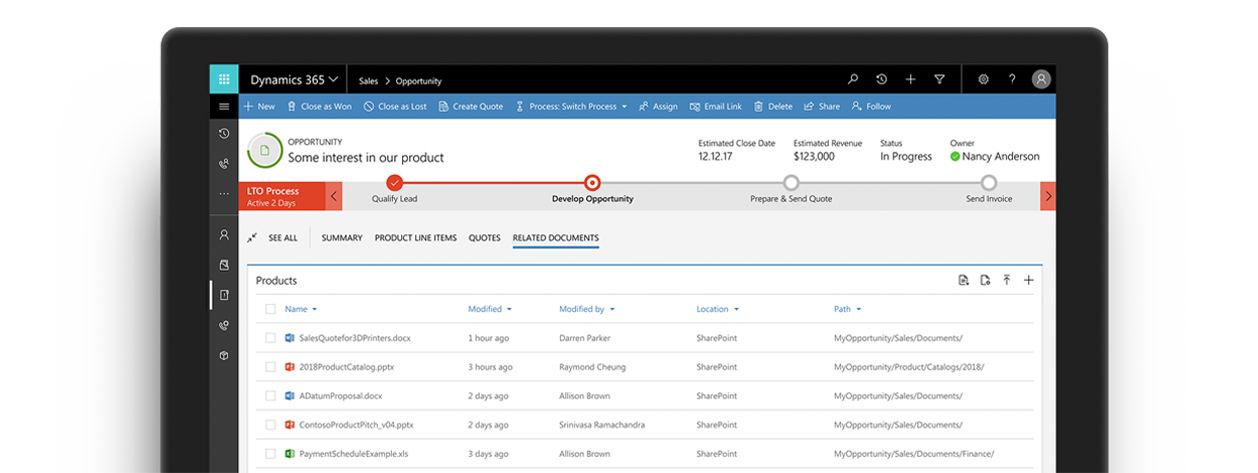Click the search magnifier icon
Image resolution: width=1258 pixels, height=473 pixels.
click(x=852, y=80)
